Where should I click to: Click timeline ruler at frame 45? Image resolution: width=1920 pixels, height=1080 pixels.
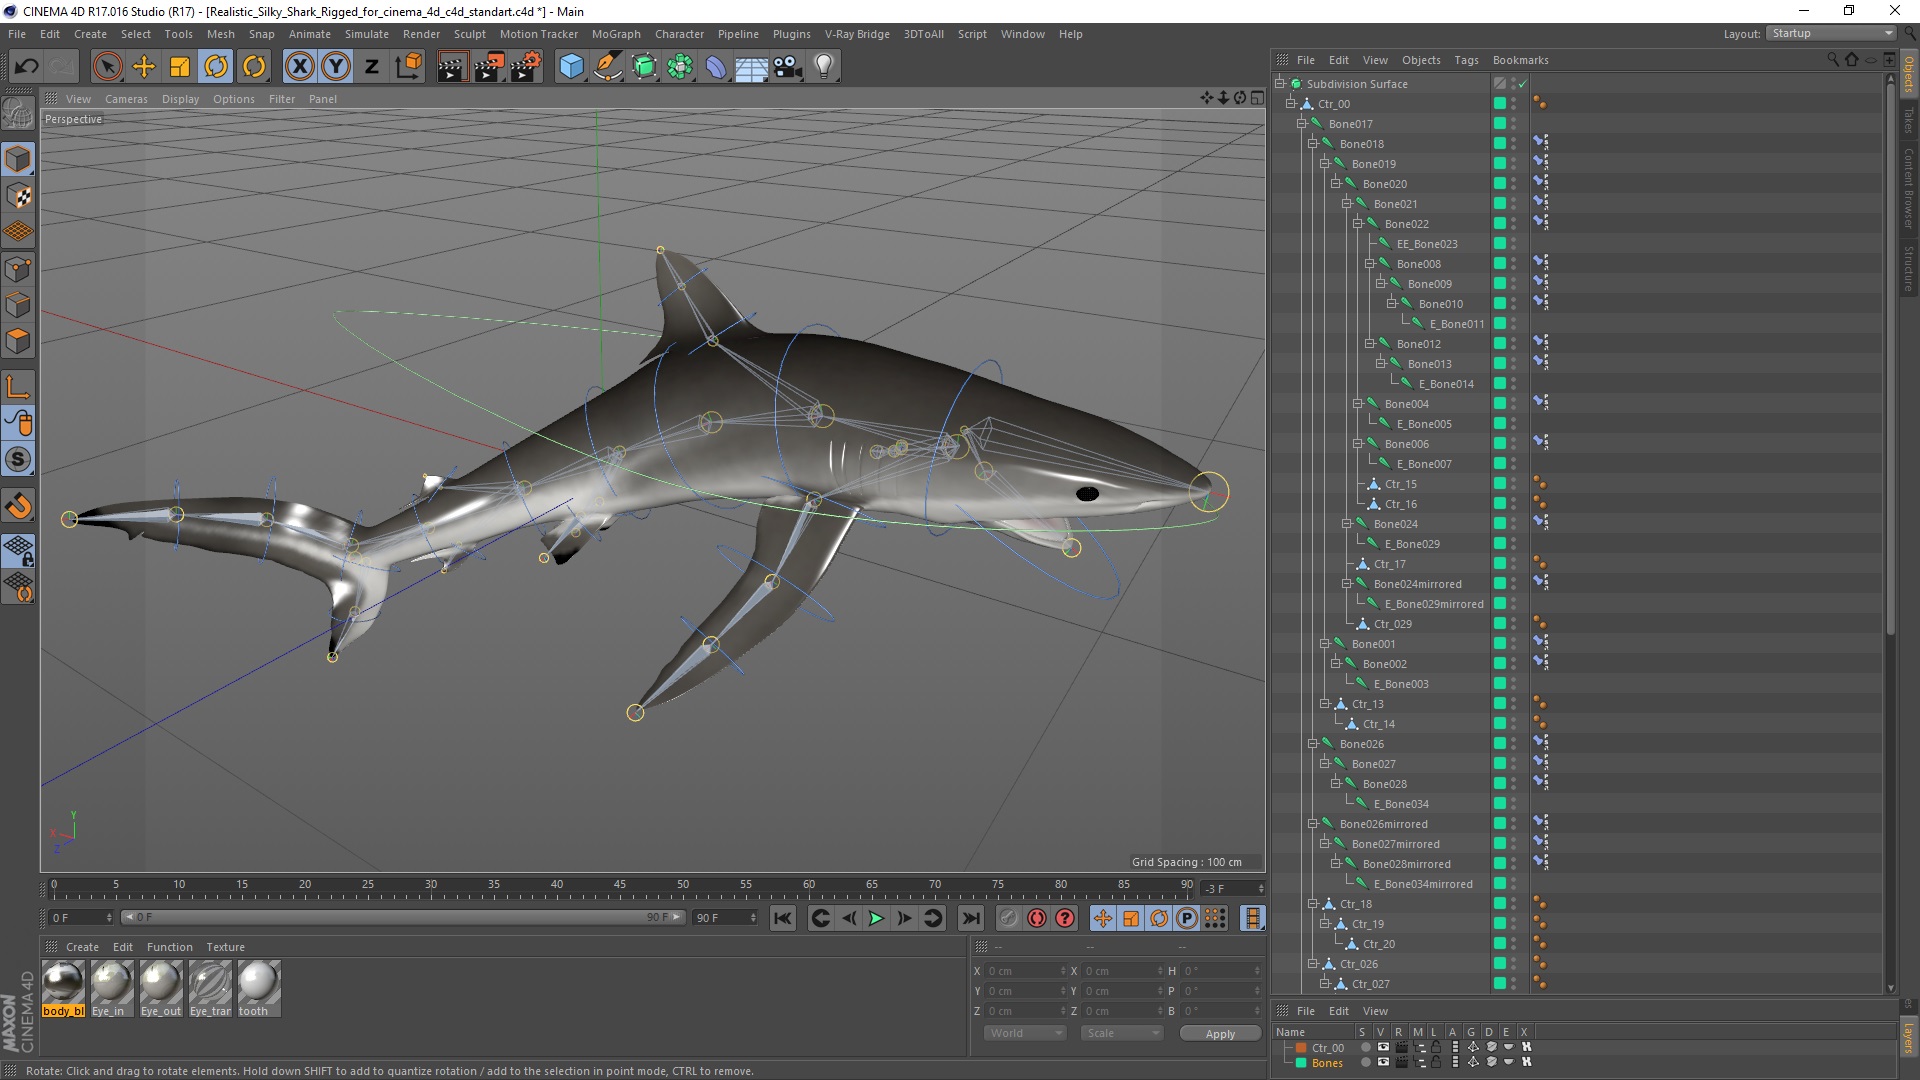(620, 885)
